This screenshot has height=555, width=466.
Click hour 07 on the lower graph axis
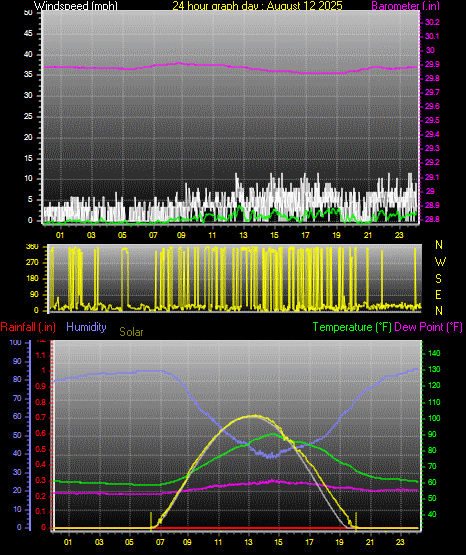point(160,542)
